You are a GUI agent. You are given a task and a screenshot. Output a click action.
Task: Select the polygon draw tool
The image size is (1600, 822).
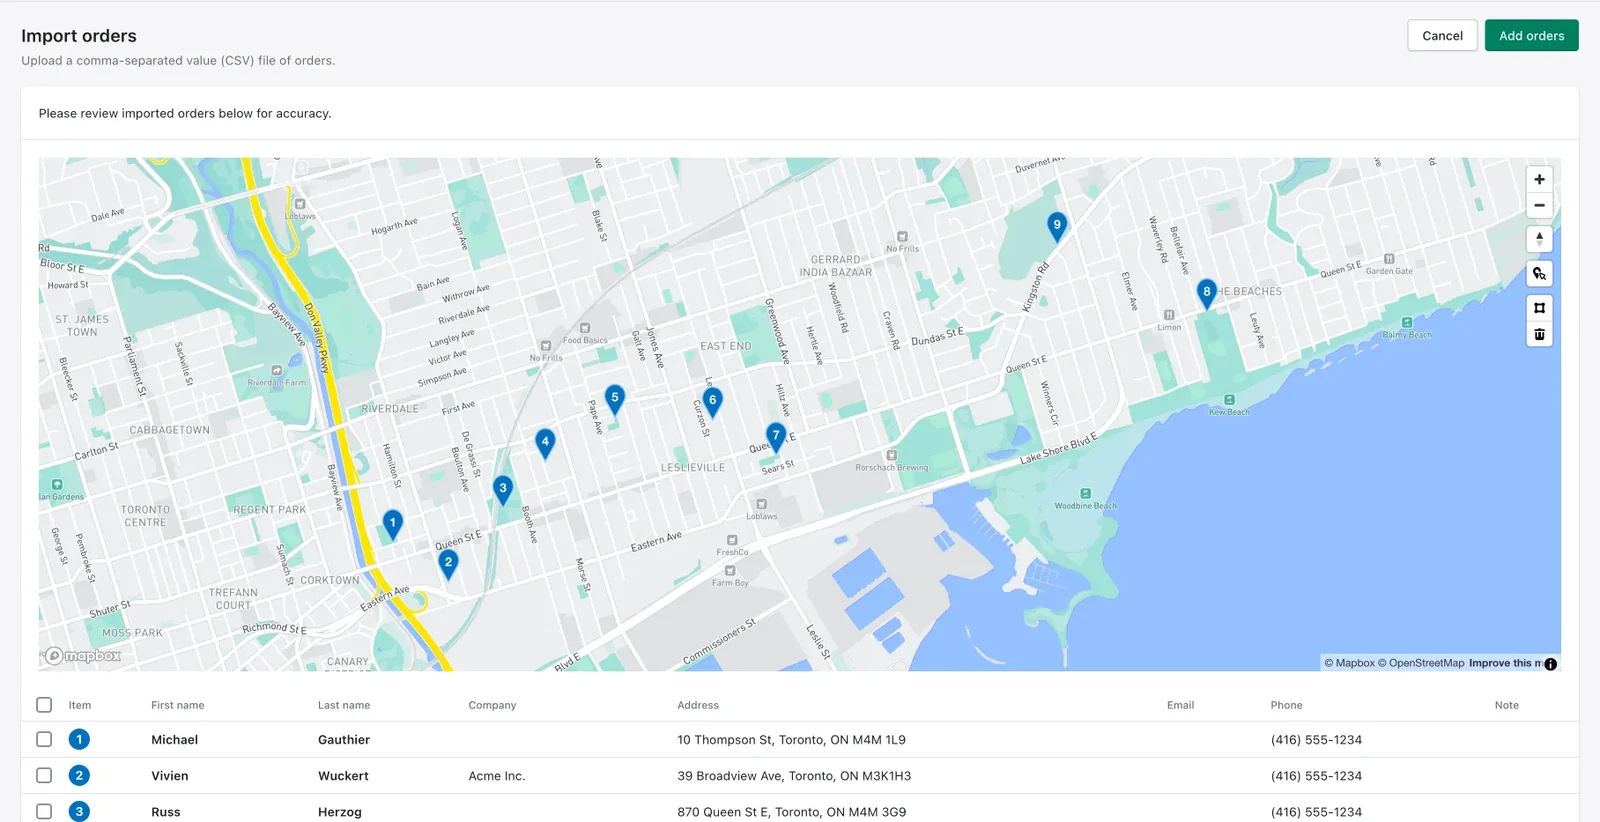coord(1539,308)
